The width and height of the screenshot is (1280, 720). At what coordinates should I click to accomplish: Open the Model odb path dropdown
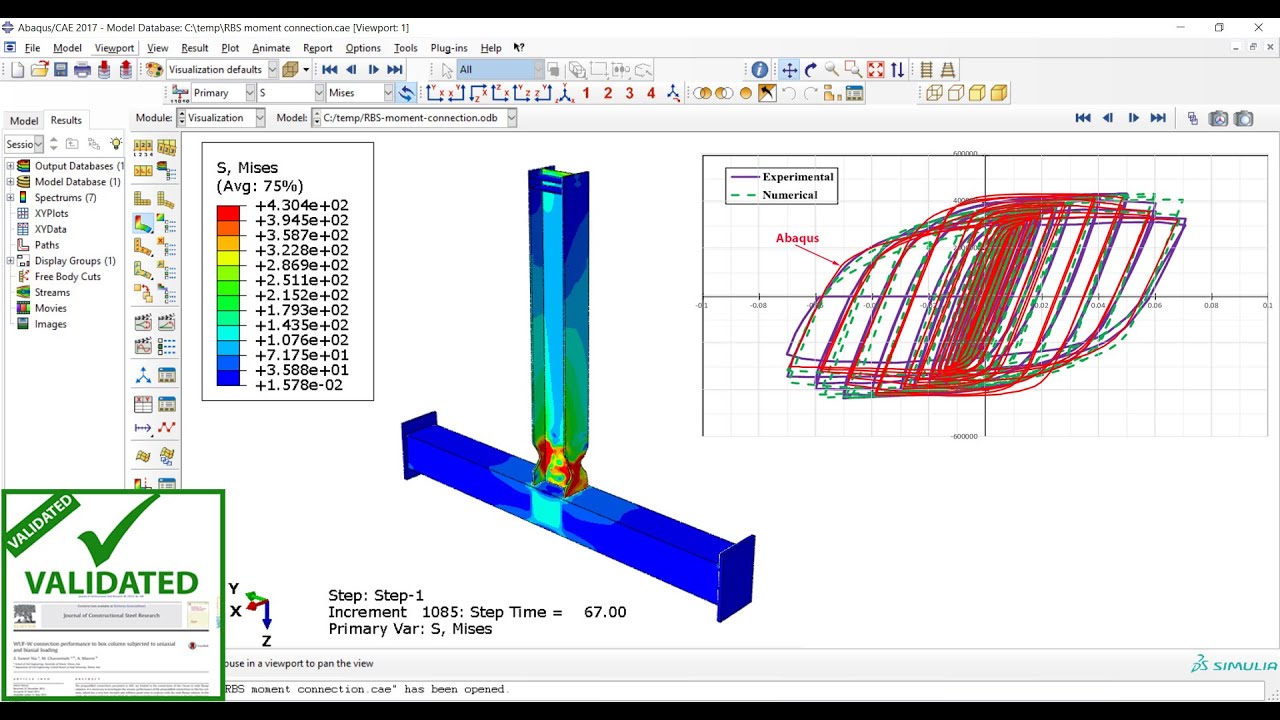click(x=510, y=118)
